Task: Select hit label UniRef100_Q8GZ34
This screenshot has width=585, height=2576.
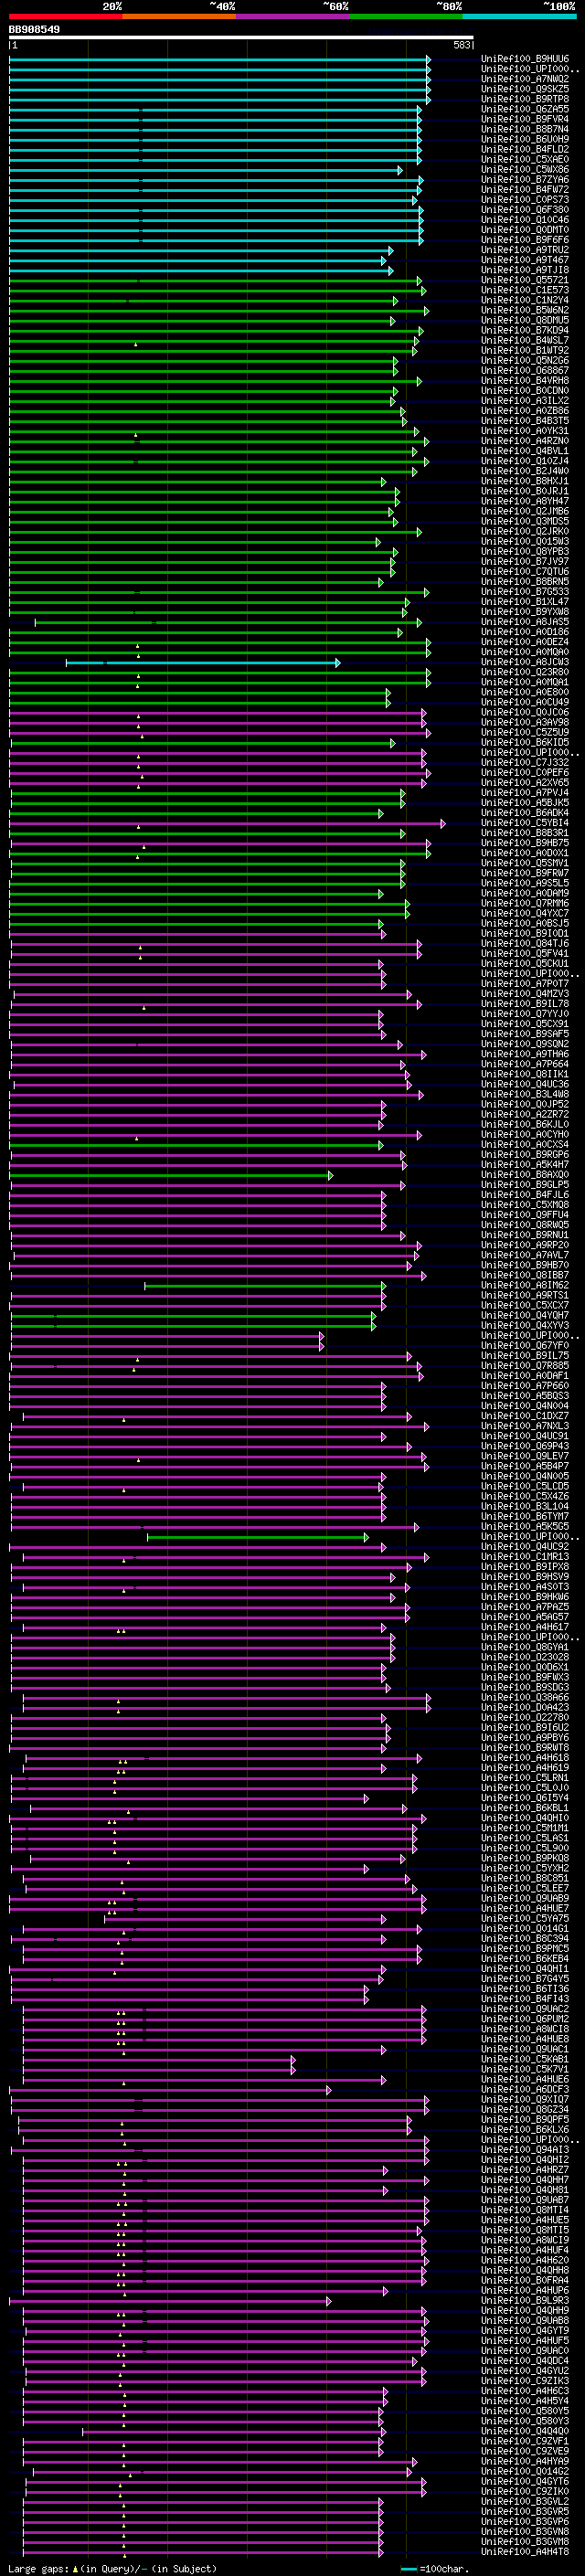Action: pyautogui.click(x=525, y=2109)
